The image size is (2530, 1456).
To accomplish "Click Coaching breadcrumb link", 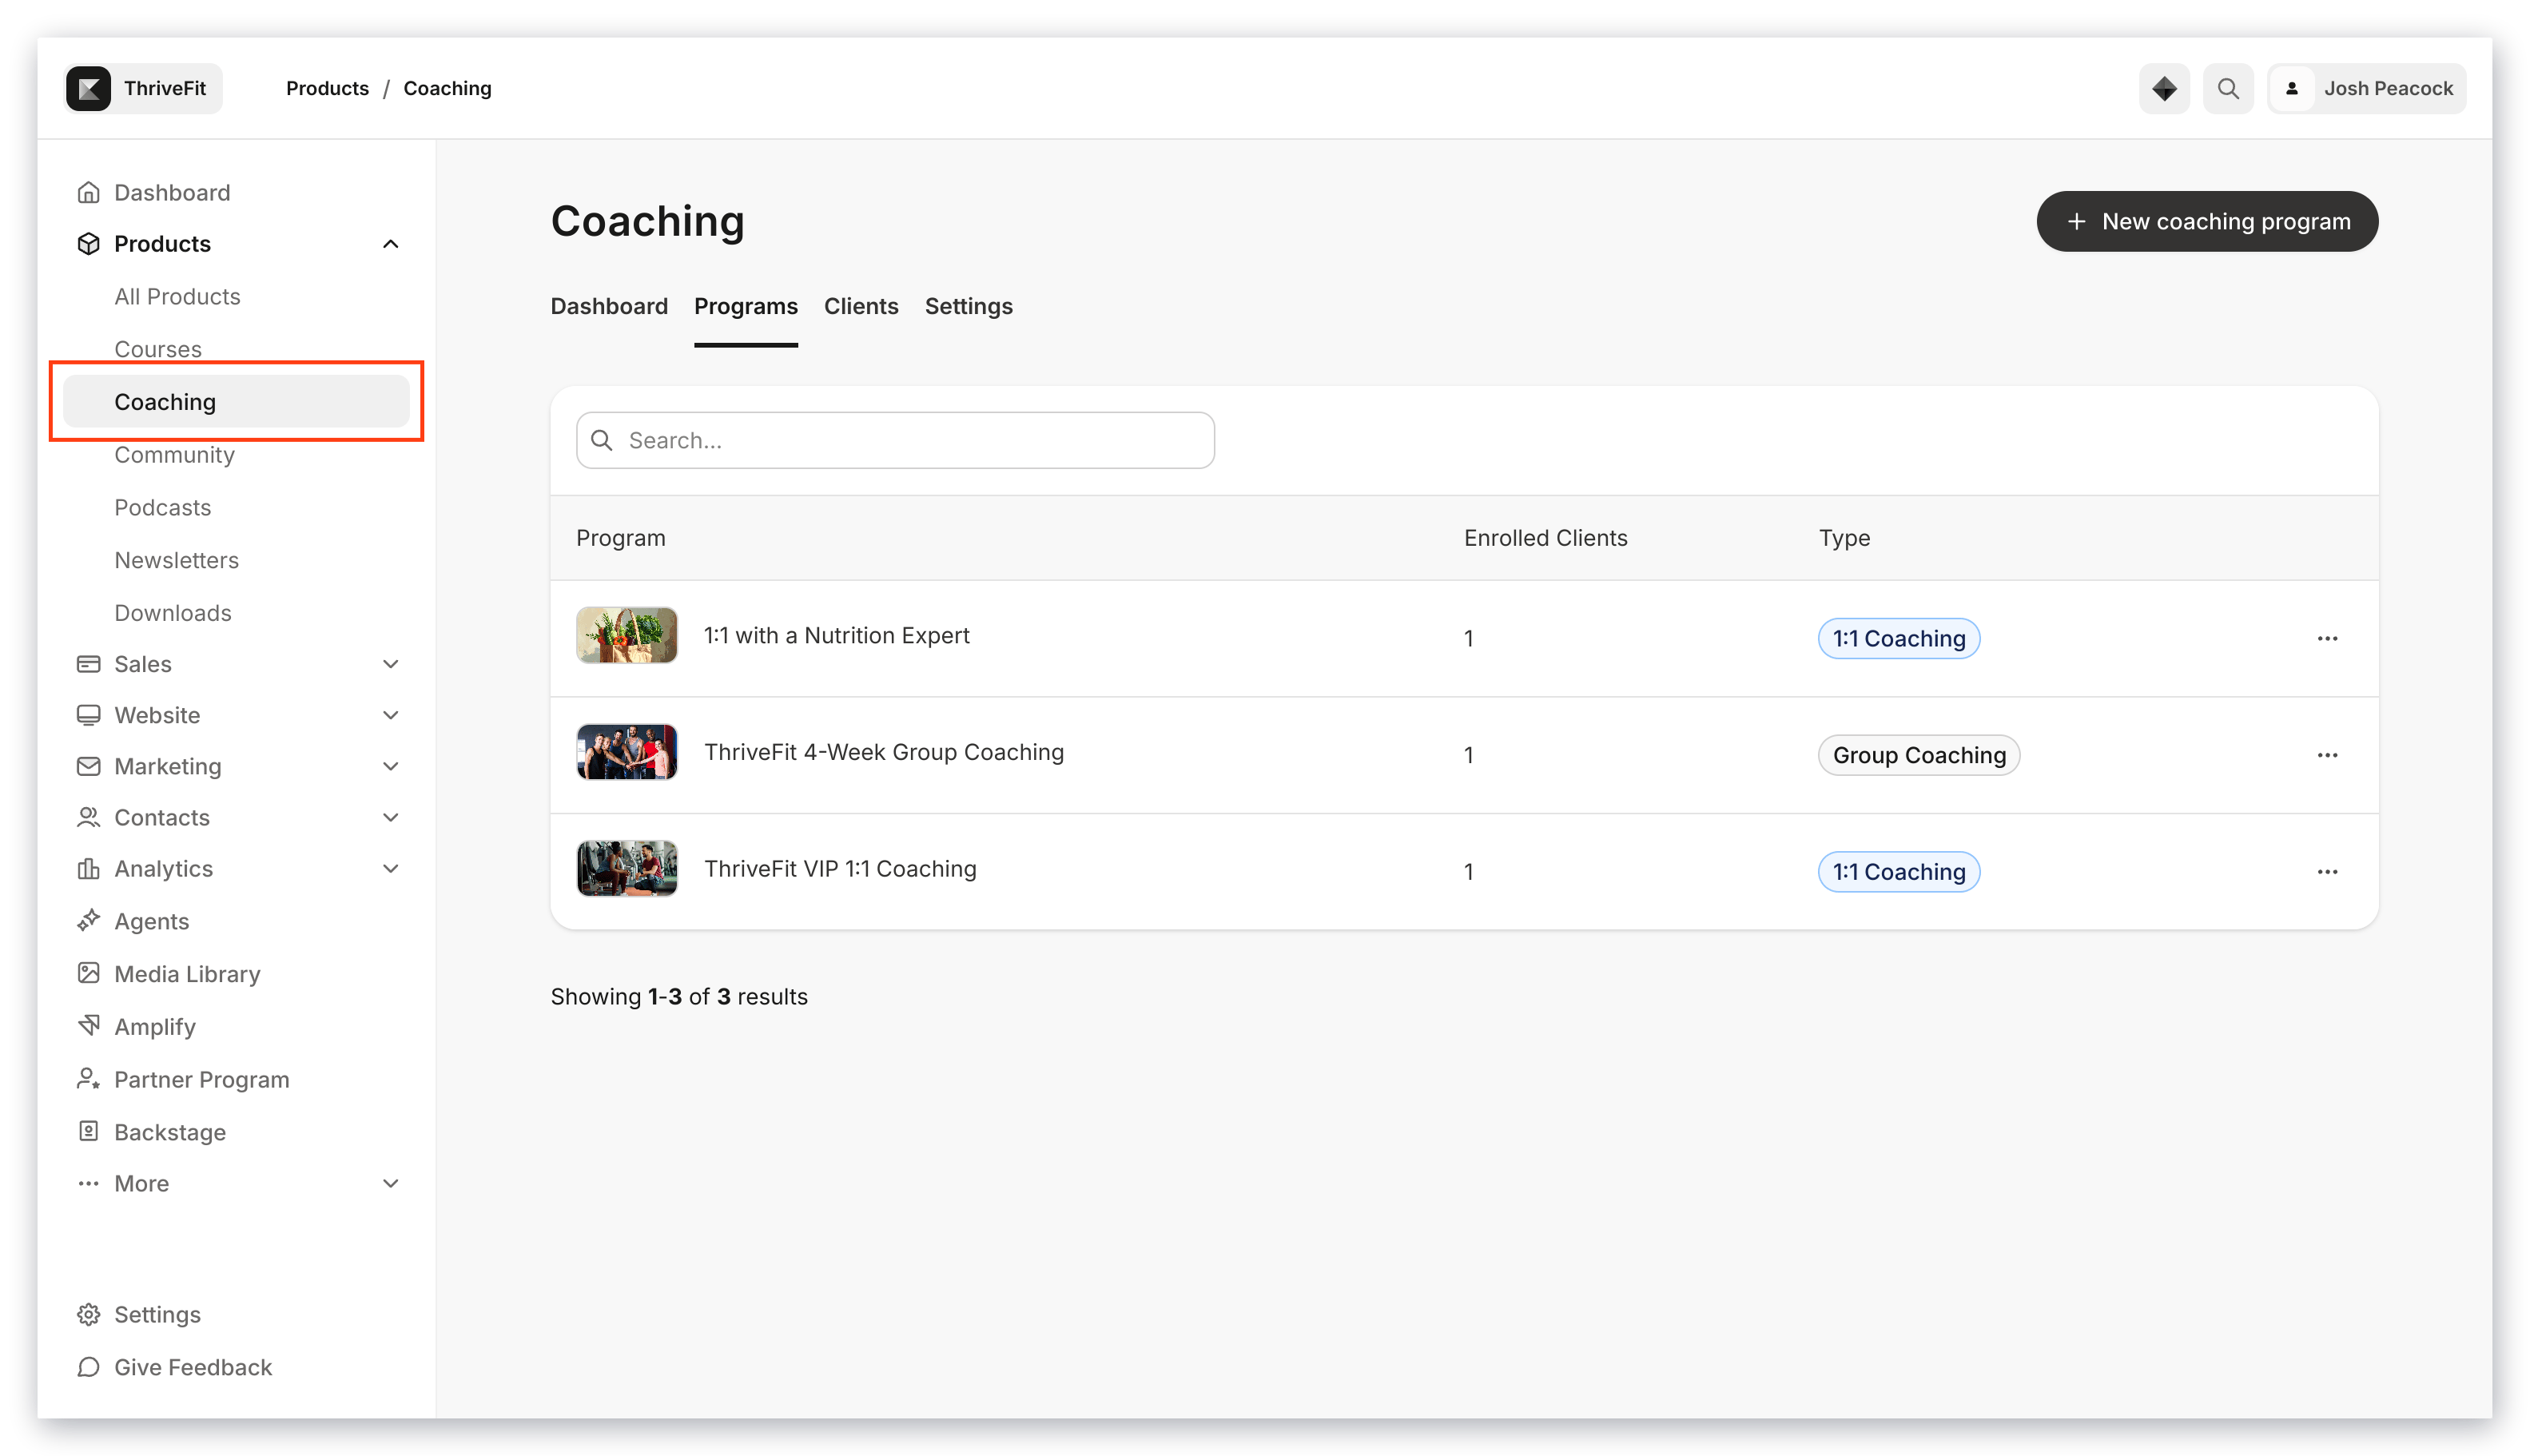I will point(447,88).
